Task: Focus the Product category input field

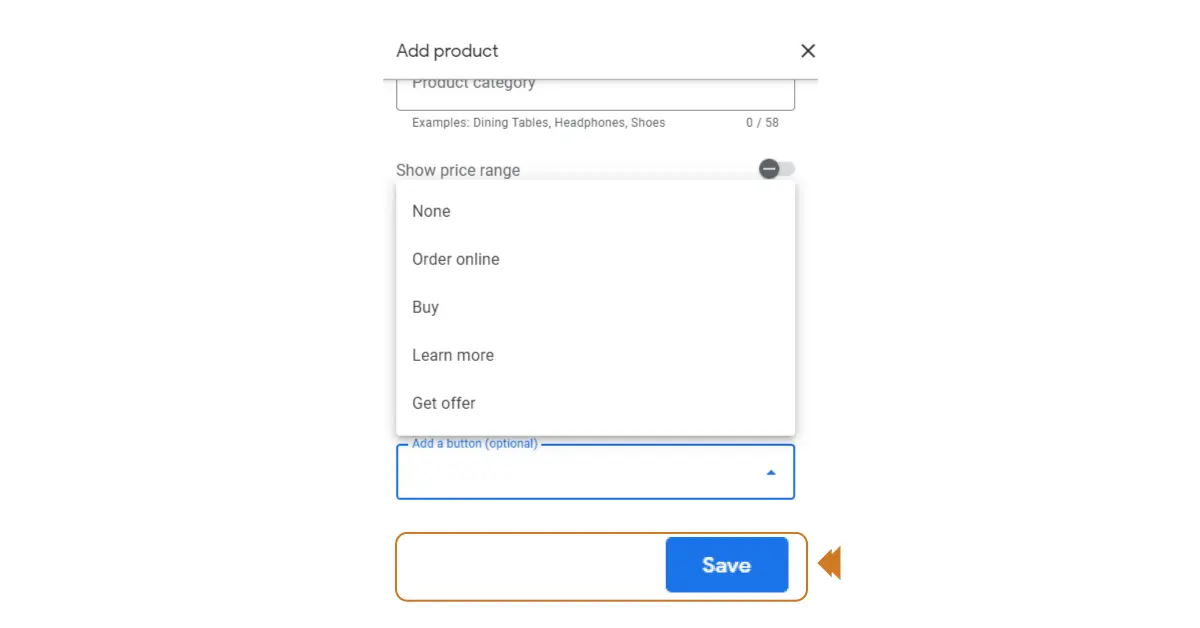Action: 595,92
